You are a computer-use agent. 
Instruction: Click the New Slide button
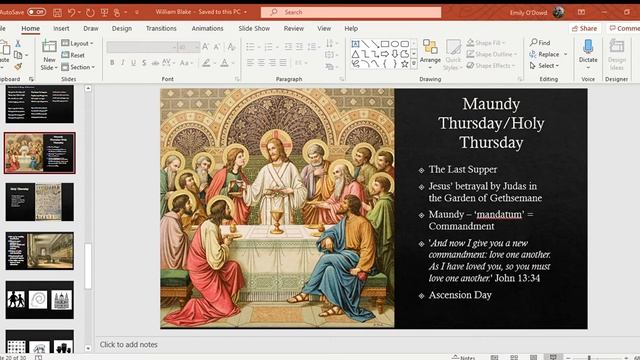(49, 55)
